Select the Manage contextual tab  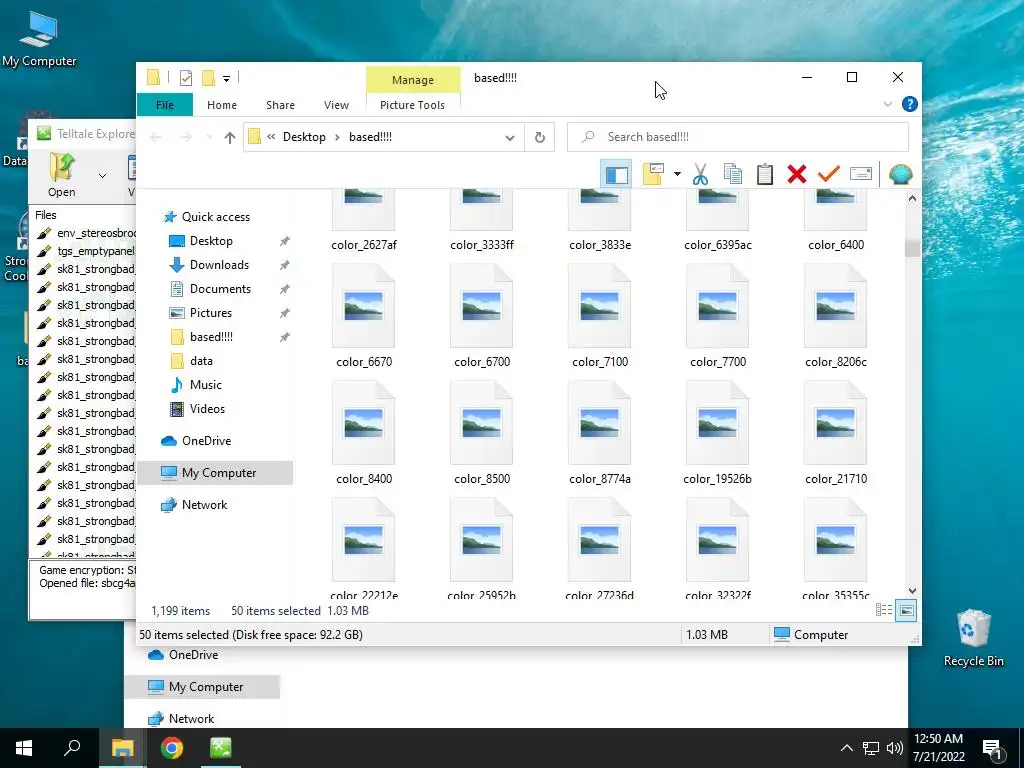(x=413, y=80)
